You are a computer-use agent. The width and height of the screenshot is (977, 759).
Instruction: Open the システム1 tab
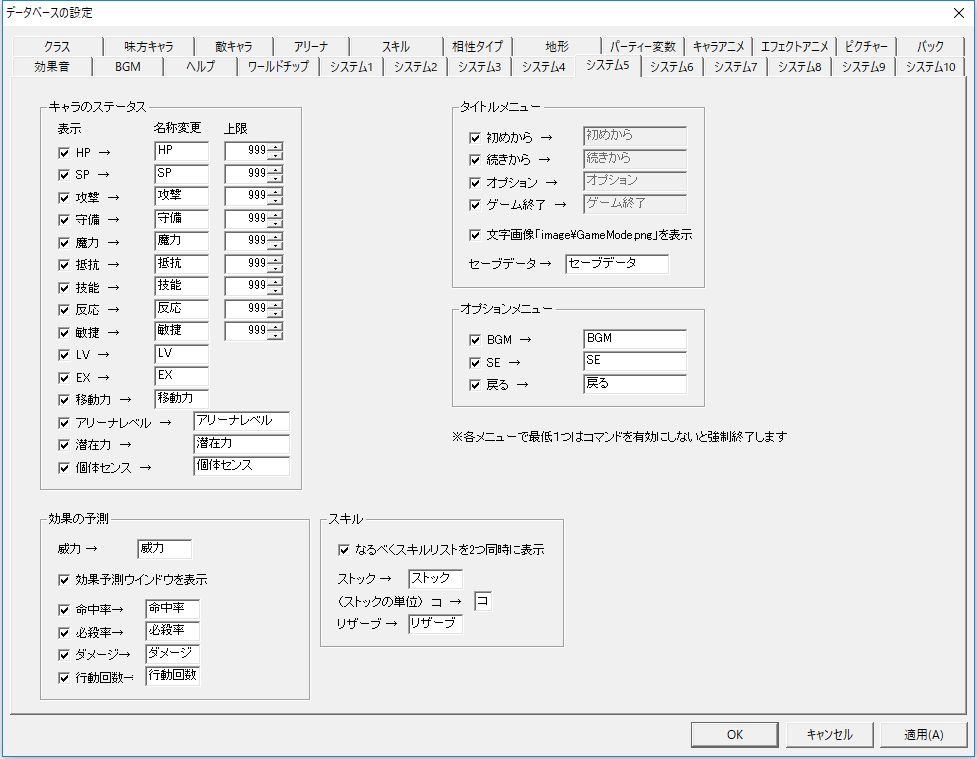click(x=351, y=67)
